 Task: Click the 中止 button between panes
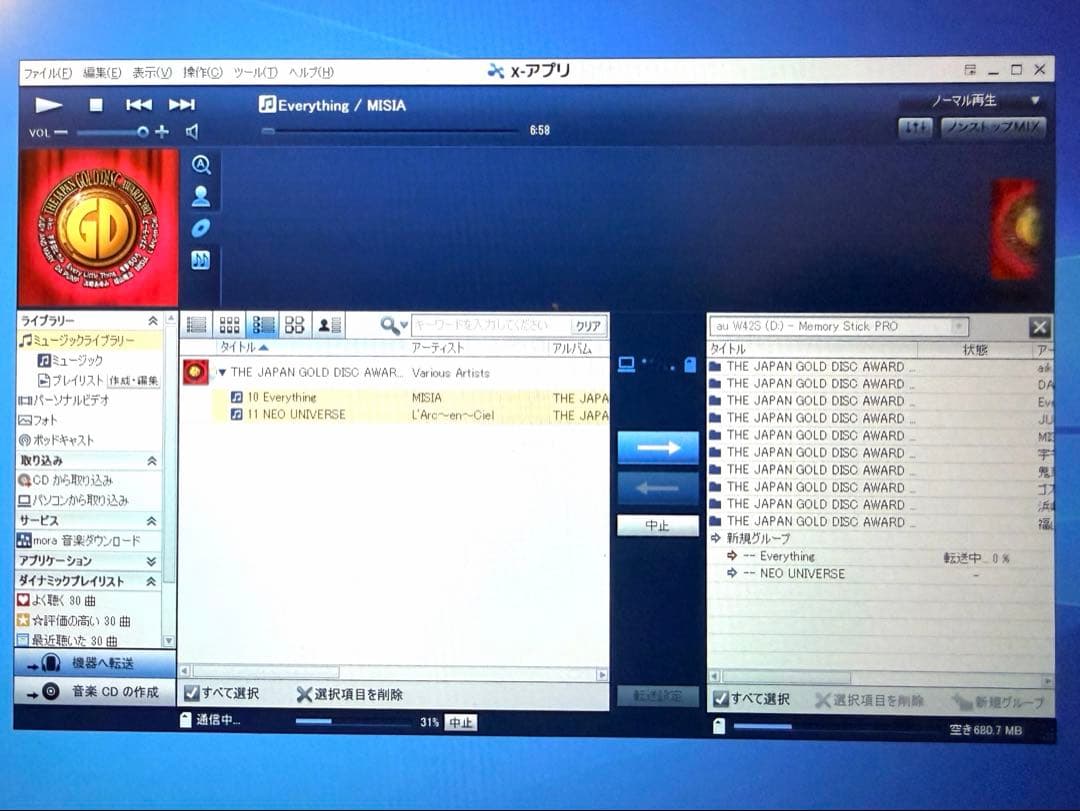pos(658,526)
